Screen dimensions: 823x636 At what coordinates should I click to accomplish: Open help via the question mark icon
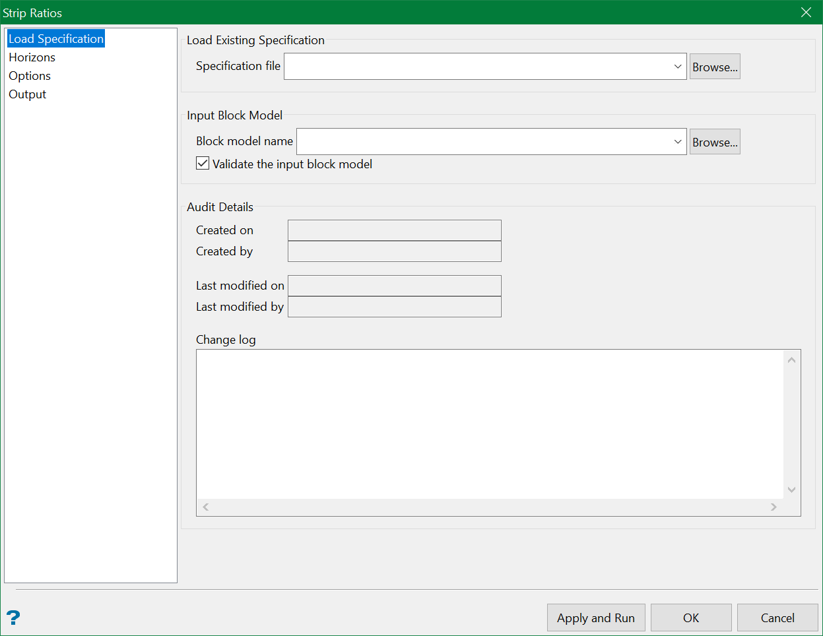click(13, 618)
